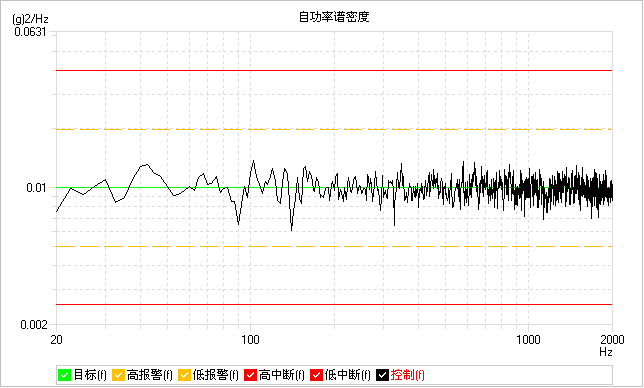Image resolution: width=644 pixels, height=388 pixels.
Task: Toggle the 高中断(f) high abort checkbox
Action: [251, 375]
